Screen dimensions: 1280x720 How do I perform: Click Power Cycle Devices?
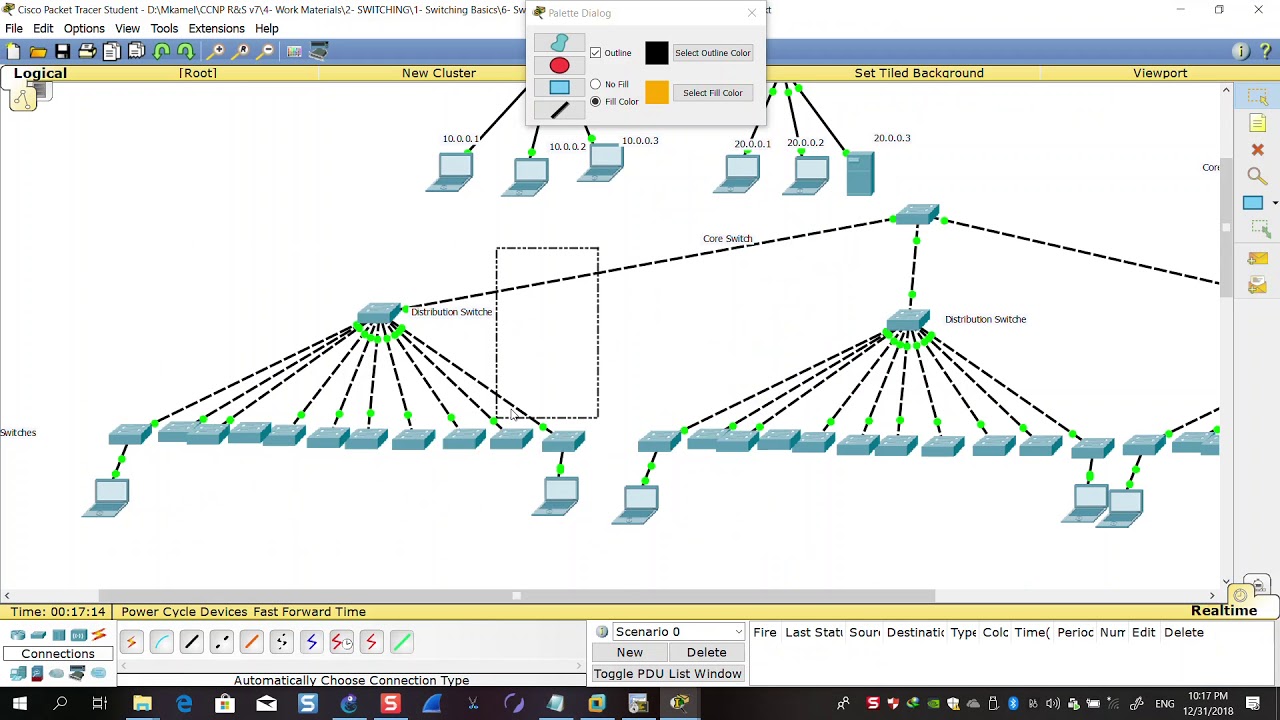(184, 611)
